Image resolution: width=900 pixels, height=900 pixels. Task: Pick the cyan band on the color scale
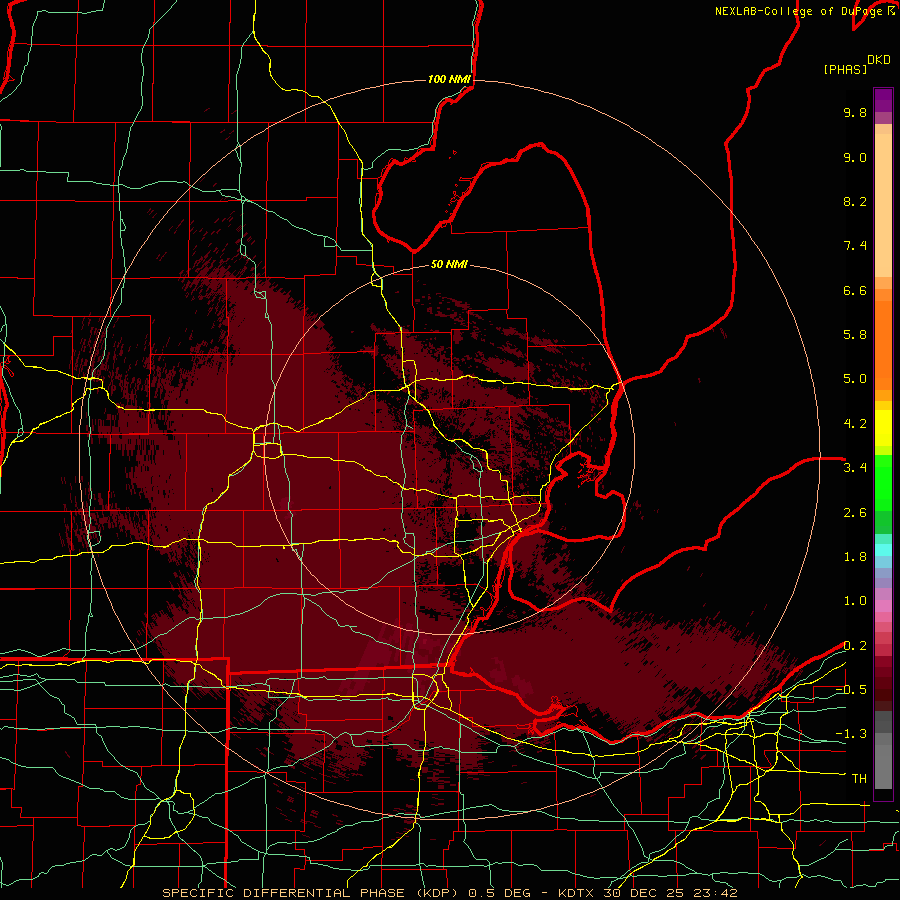pyautogui.click(x=883, y=550)
